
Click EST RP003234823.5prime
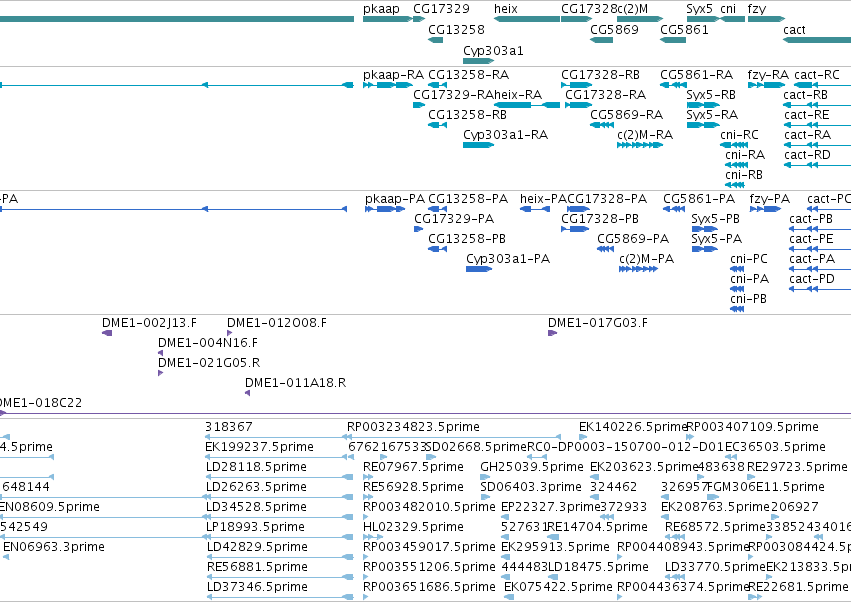point(454,437)
